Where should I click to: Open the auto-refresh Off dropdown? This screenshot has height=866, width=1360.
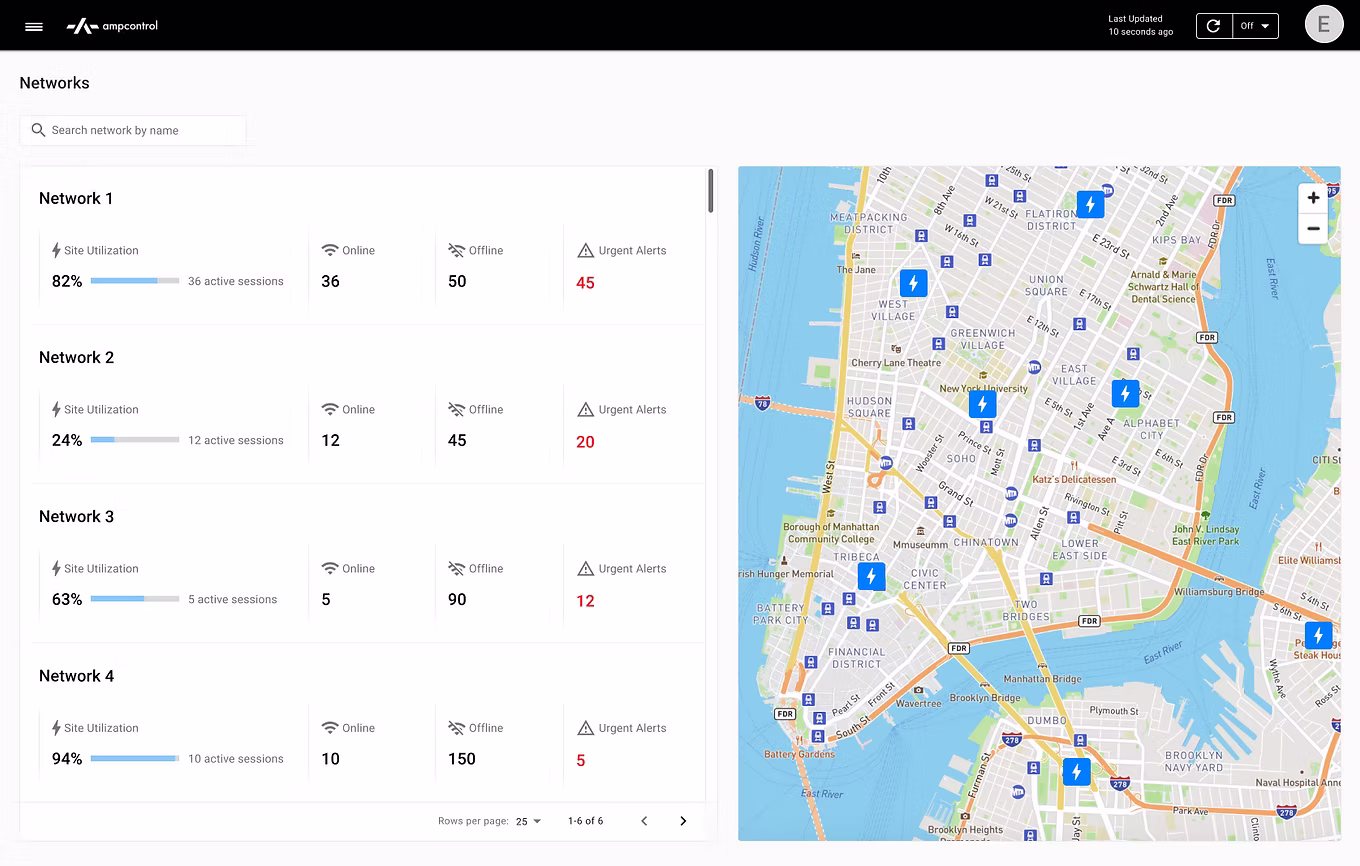pyautogui.click(x=1255, y=26)
